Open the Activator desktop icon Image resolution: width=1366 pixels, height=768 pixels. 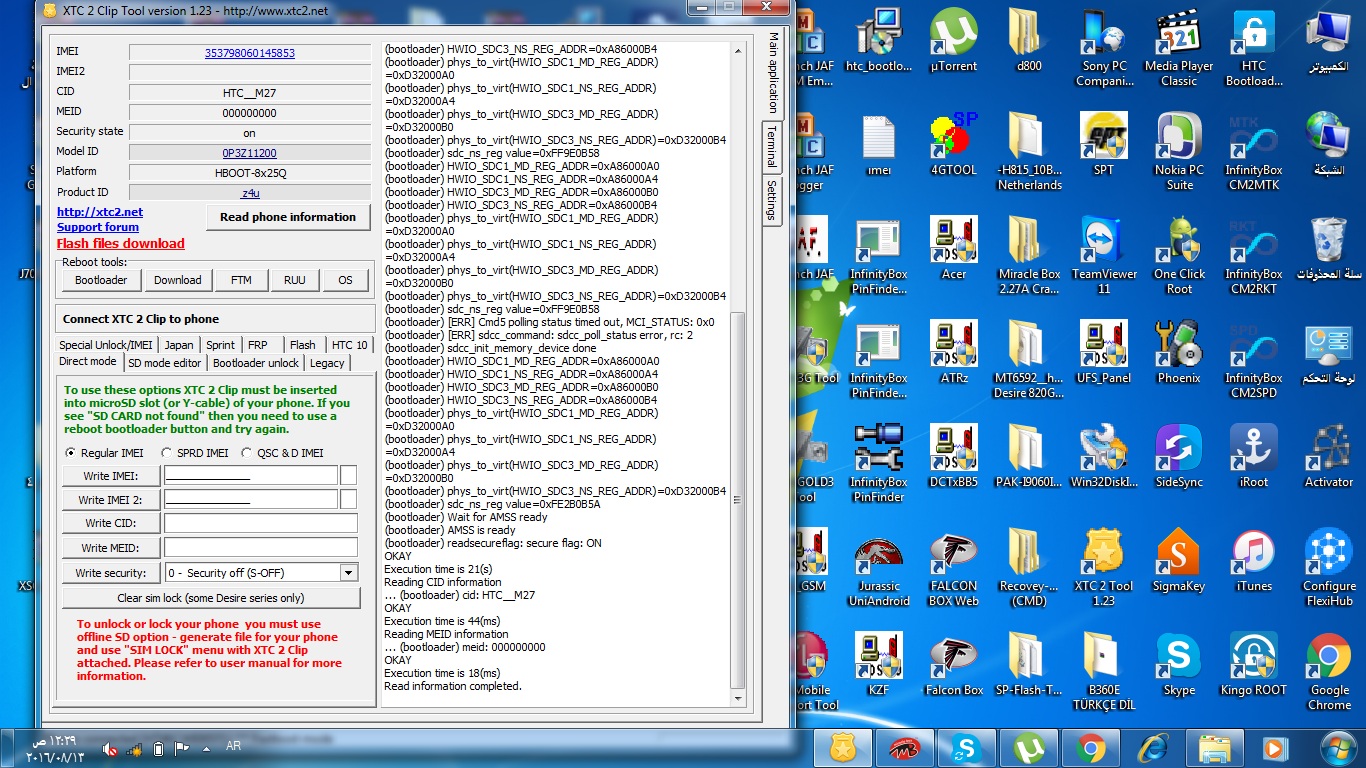pyautogui.click(x=1329, y=456)
